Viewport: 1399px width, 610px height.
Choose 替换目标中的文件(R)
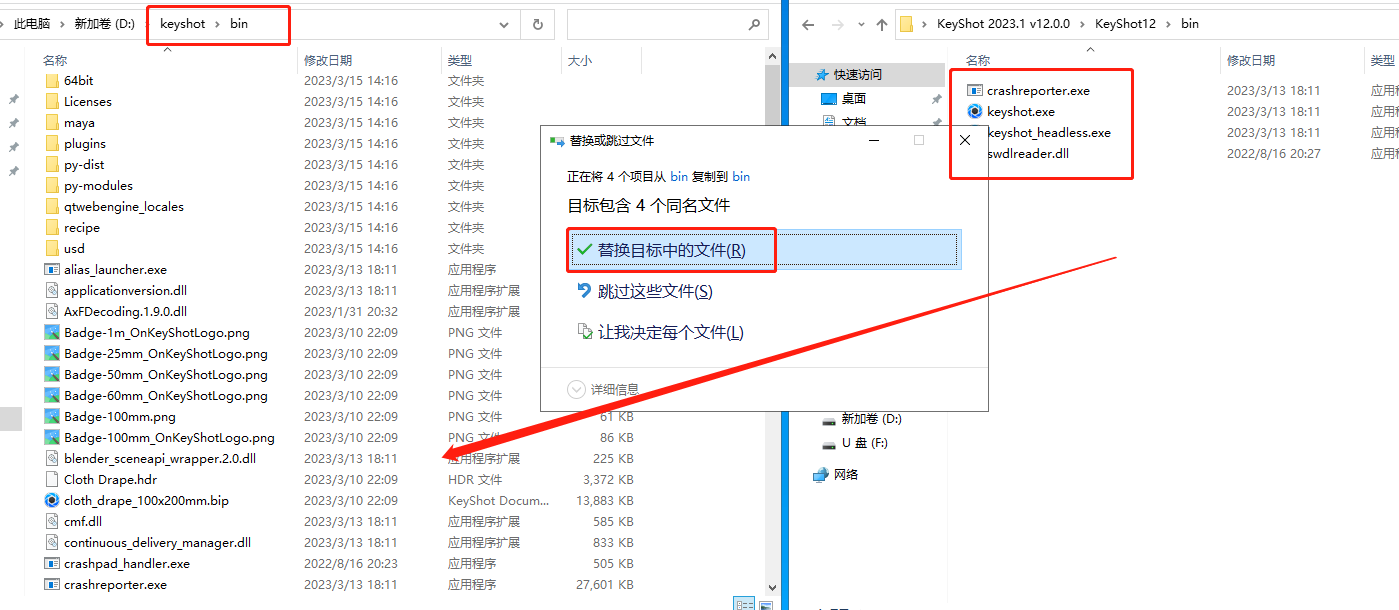765,250
